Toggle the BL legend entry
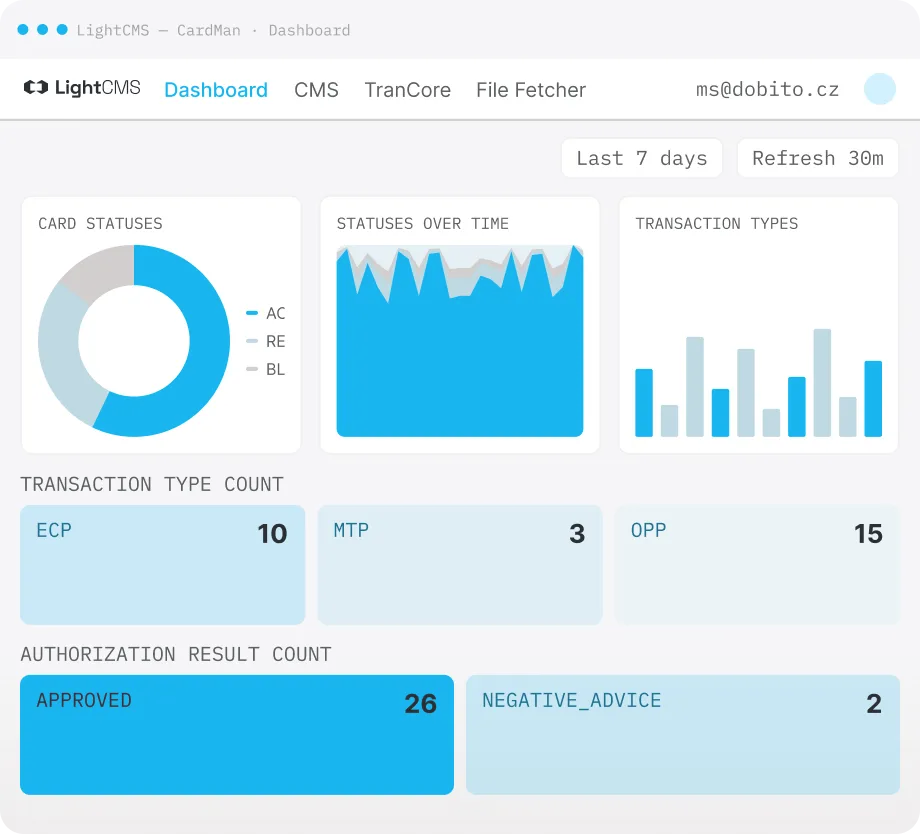 [x=266, y=369]
